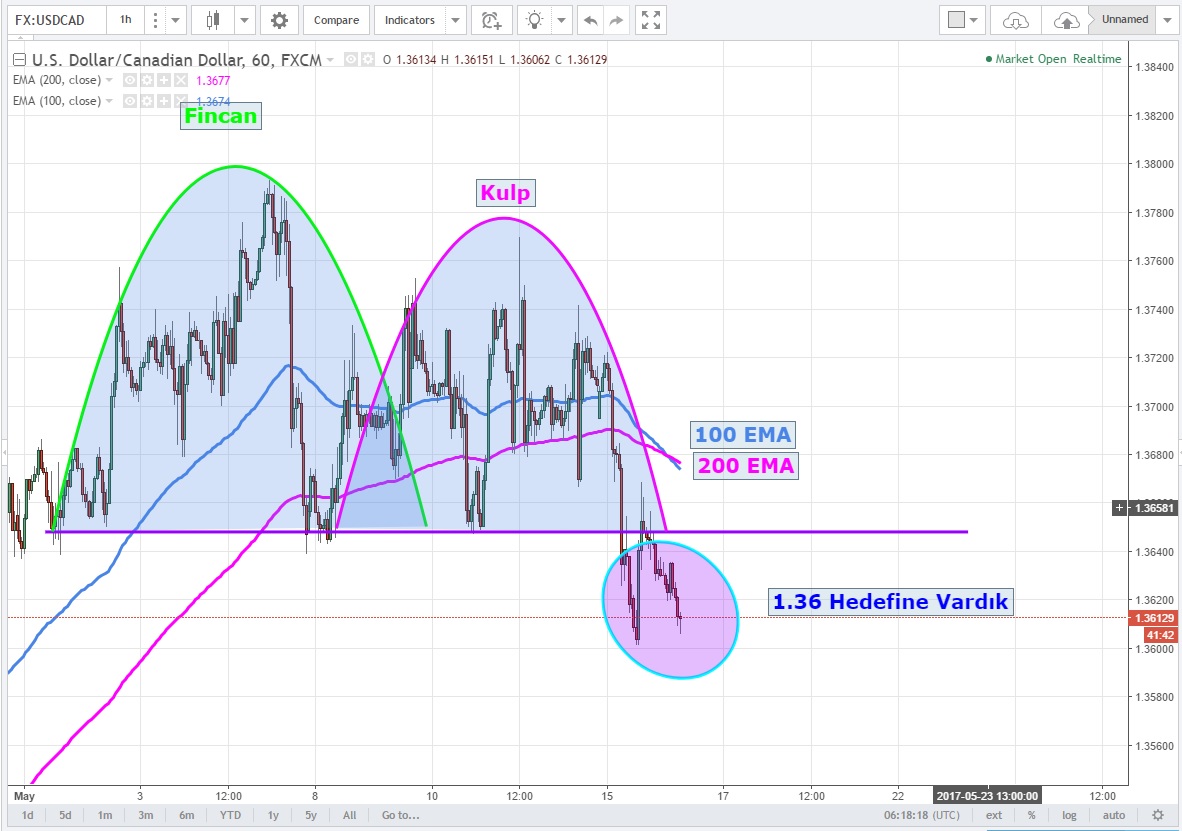
Task: Select the YTD time range
Action: click(x=229, y=815)
